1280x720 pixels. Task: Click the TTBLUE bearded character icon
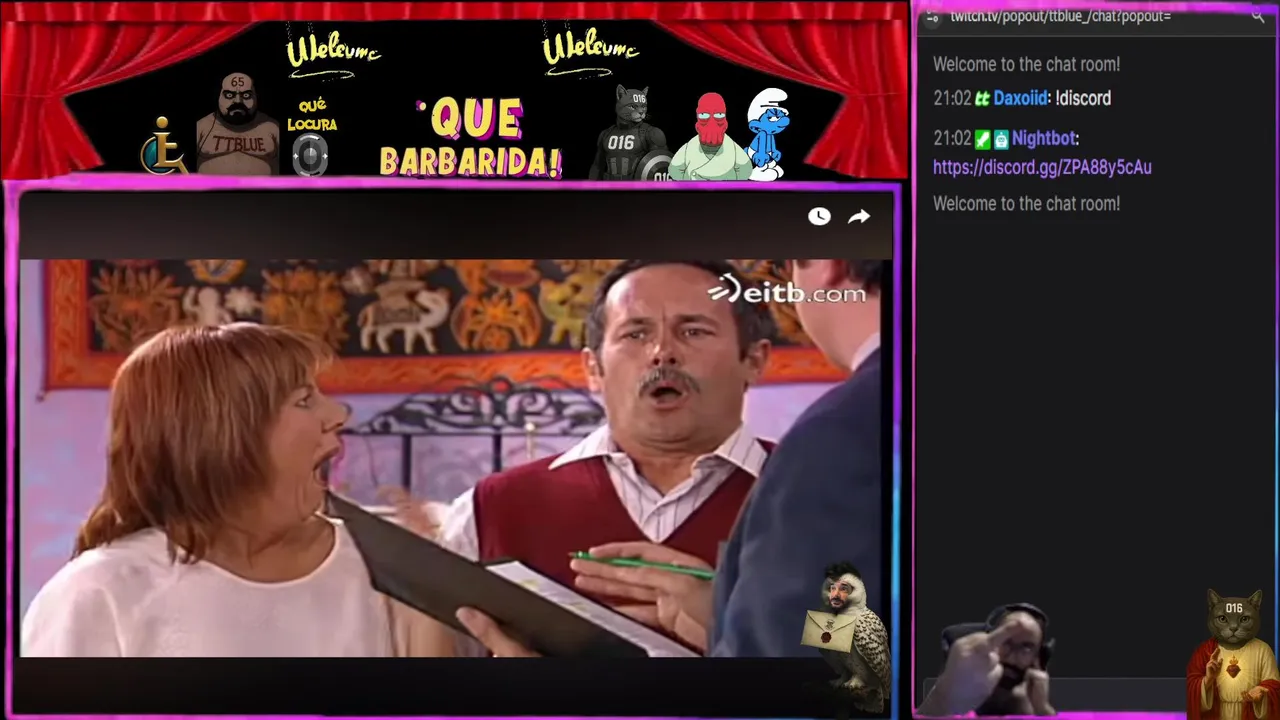coord(237,124)
